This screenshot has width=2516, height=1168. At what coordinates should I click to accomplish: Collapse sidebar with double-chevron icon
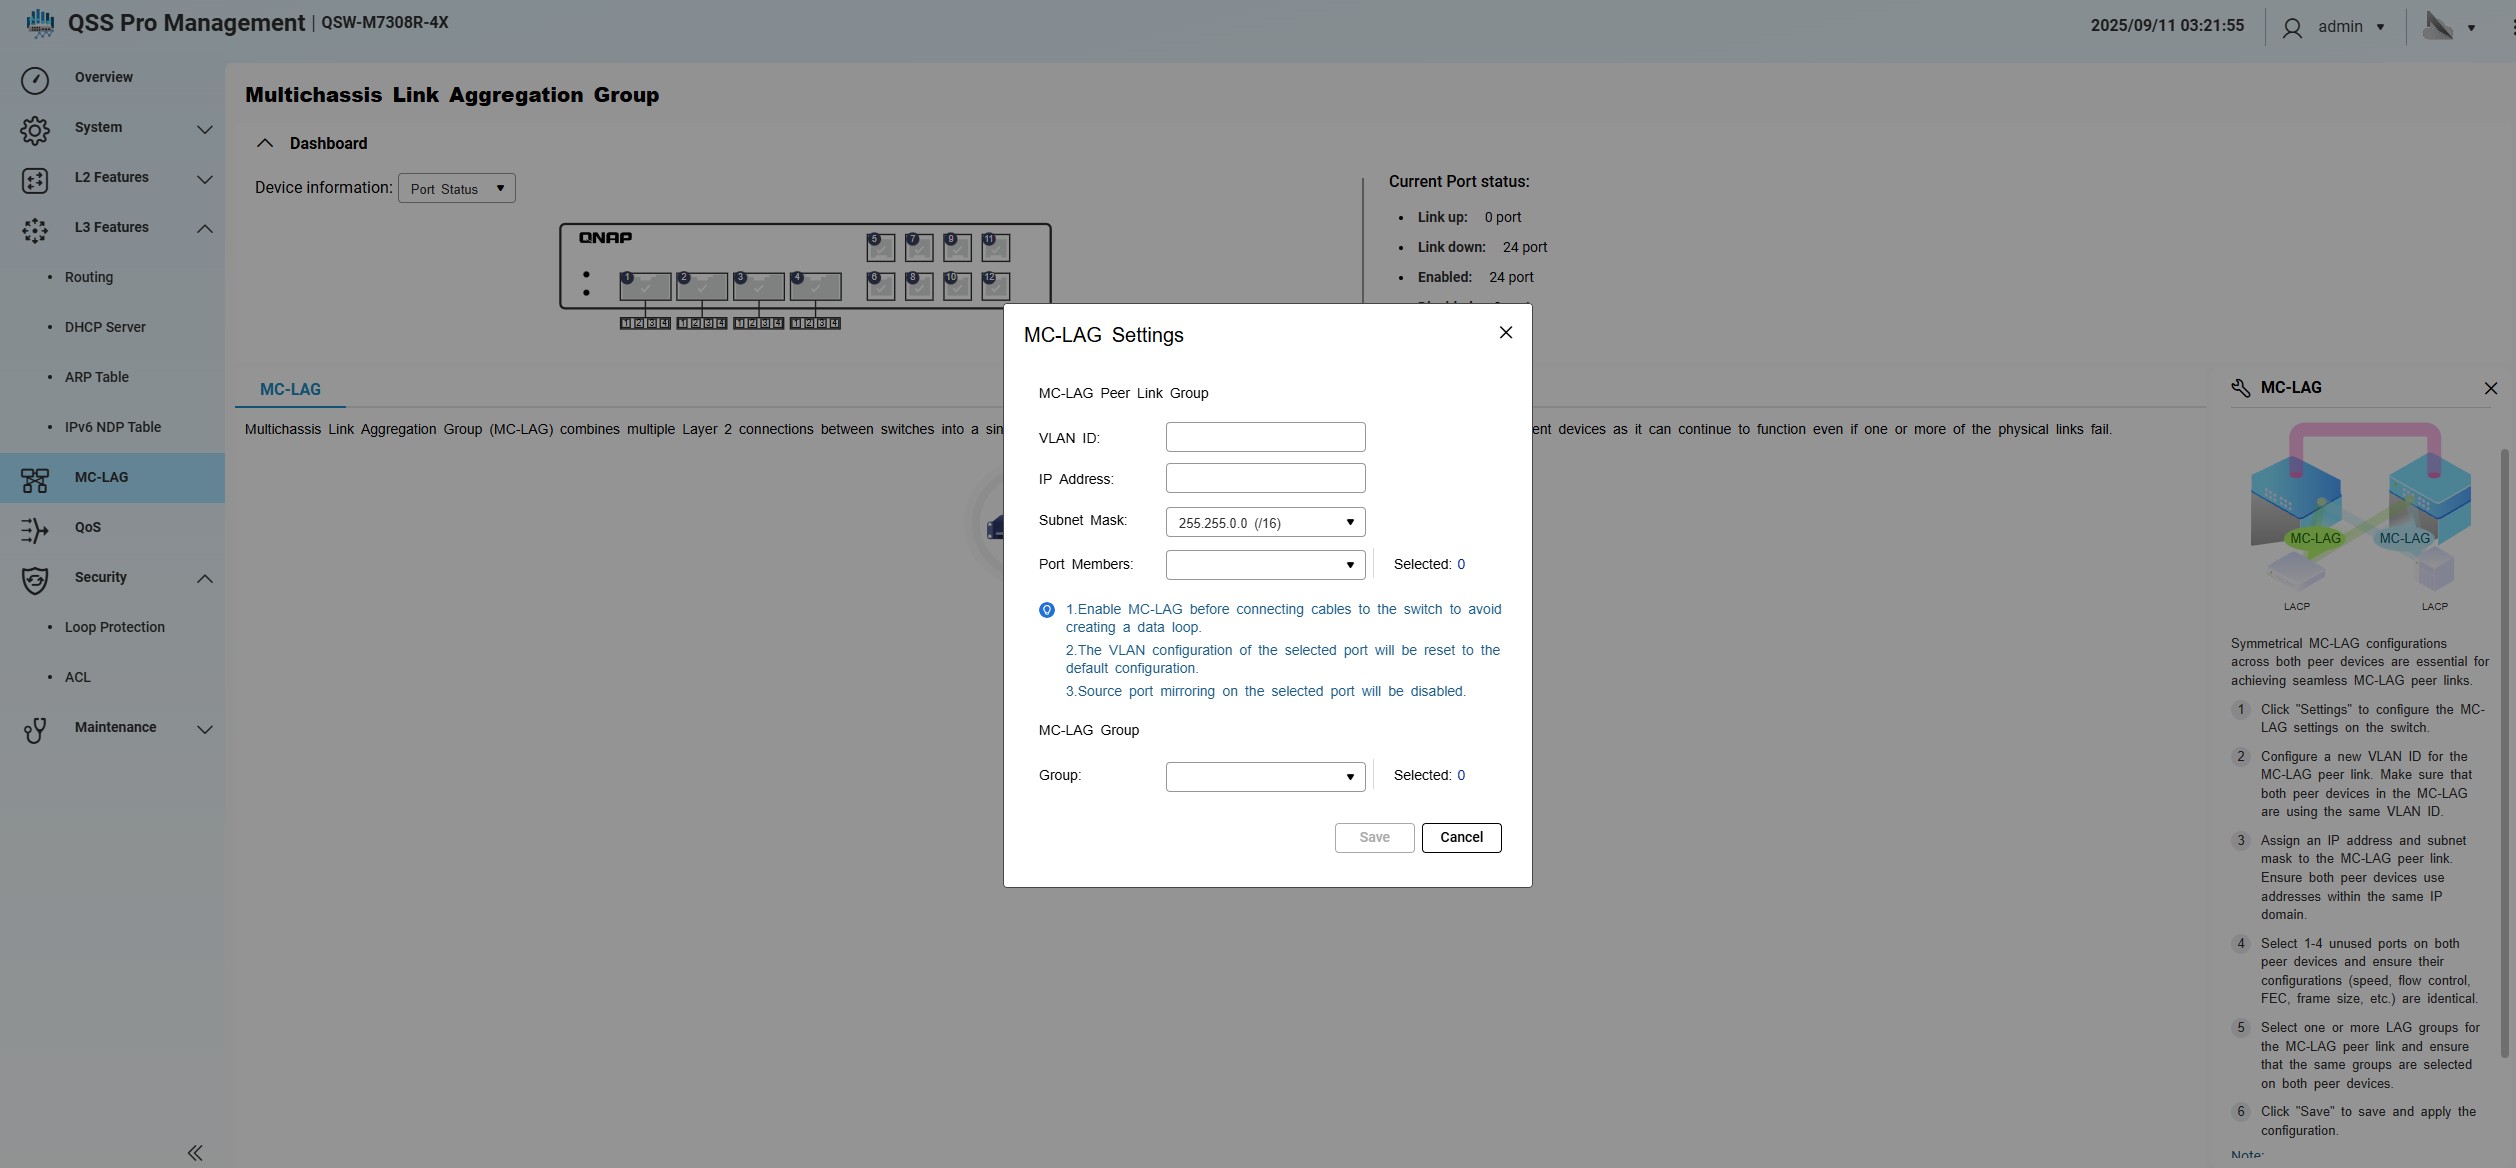coord(195,1153)
